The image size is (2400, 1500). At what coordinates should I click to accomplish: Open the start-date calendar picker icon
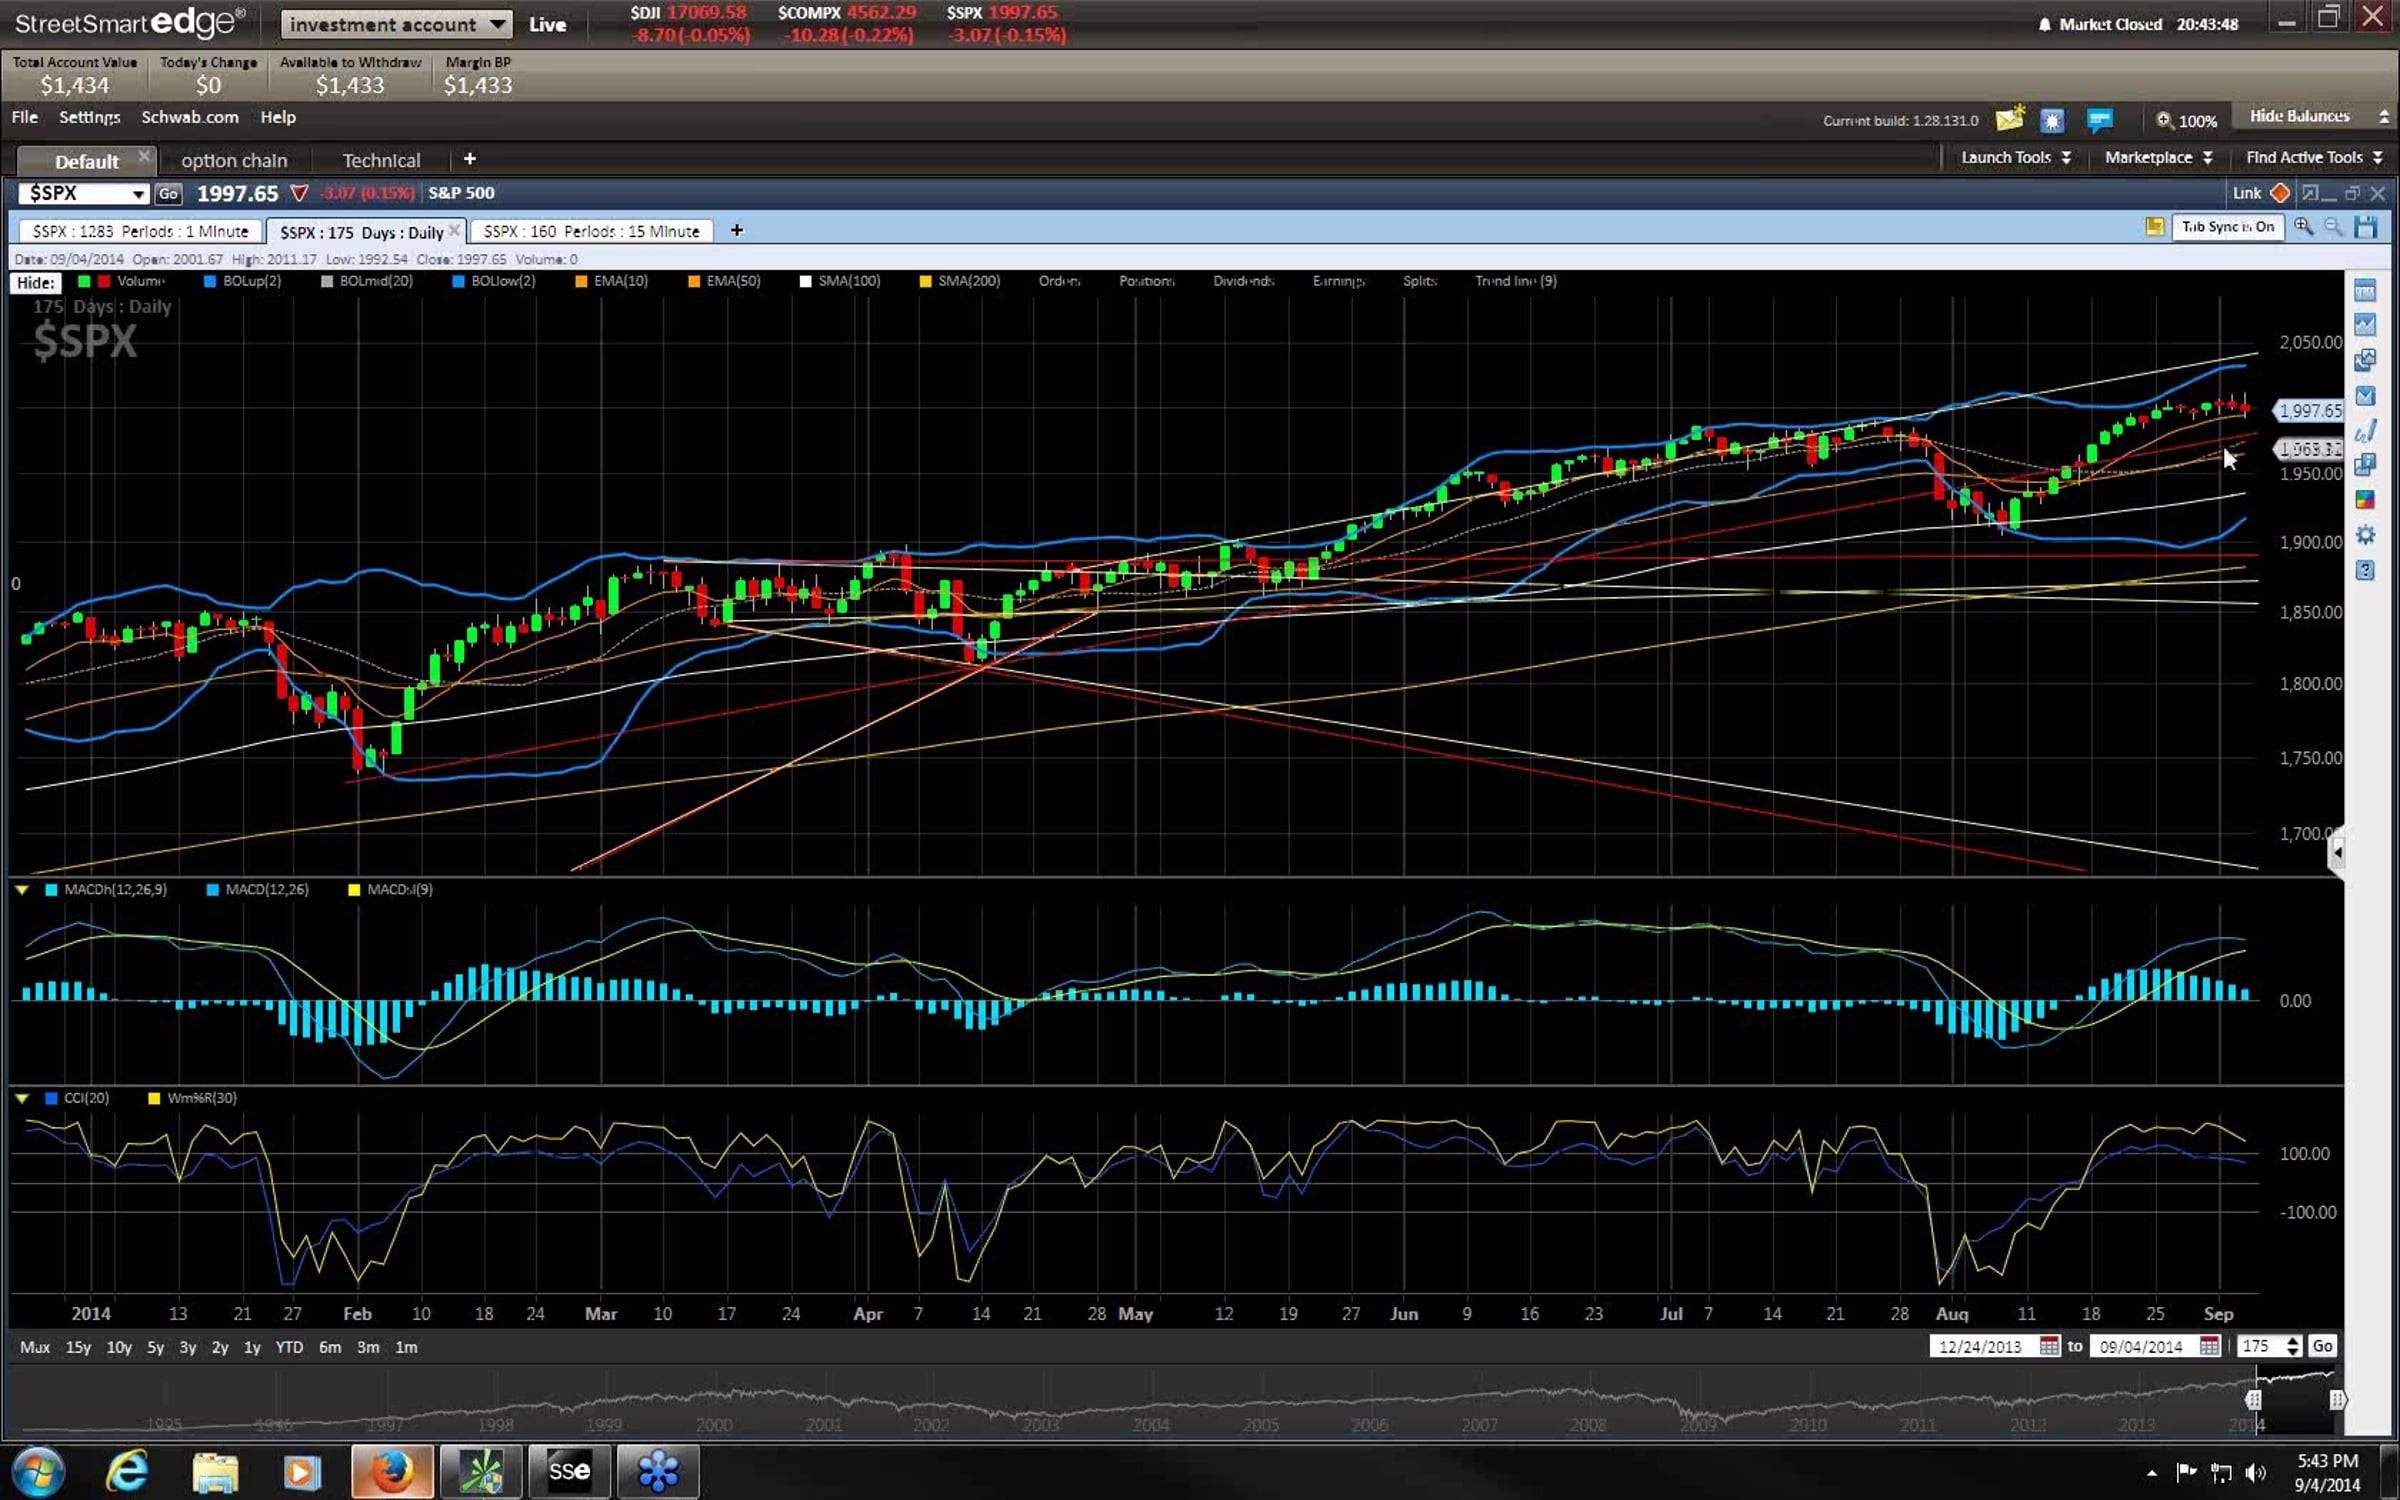coord(2049,1346)
